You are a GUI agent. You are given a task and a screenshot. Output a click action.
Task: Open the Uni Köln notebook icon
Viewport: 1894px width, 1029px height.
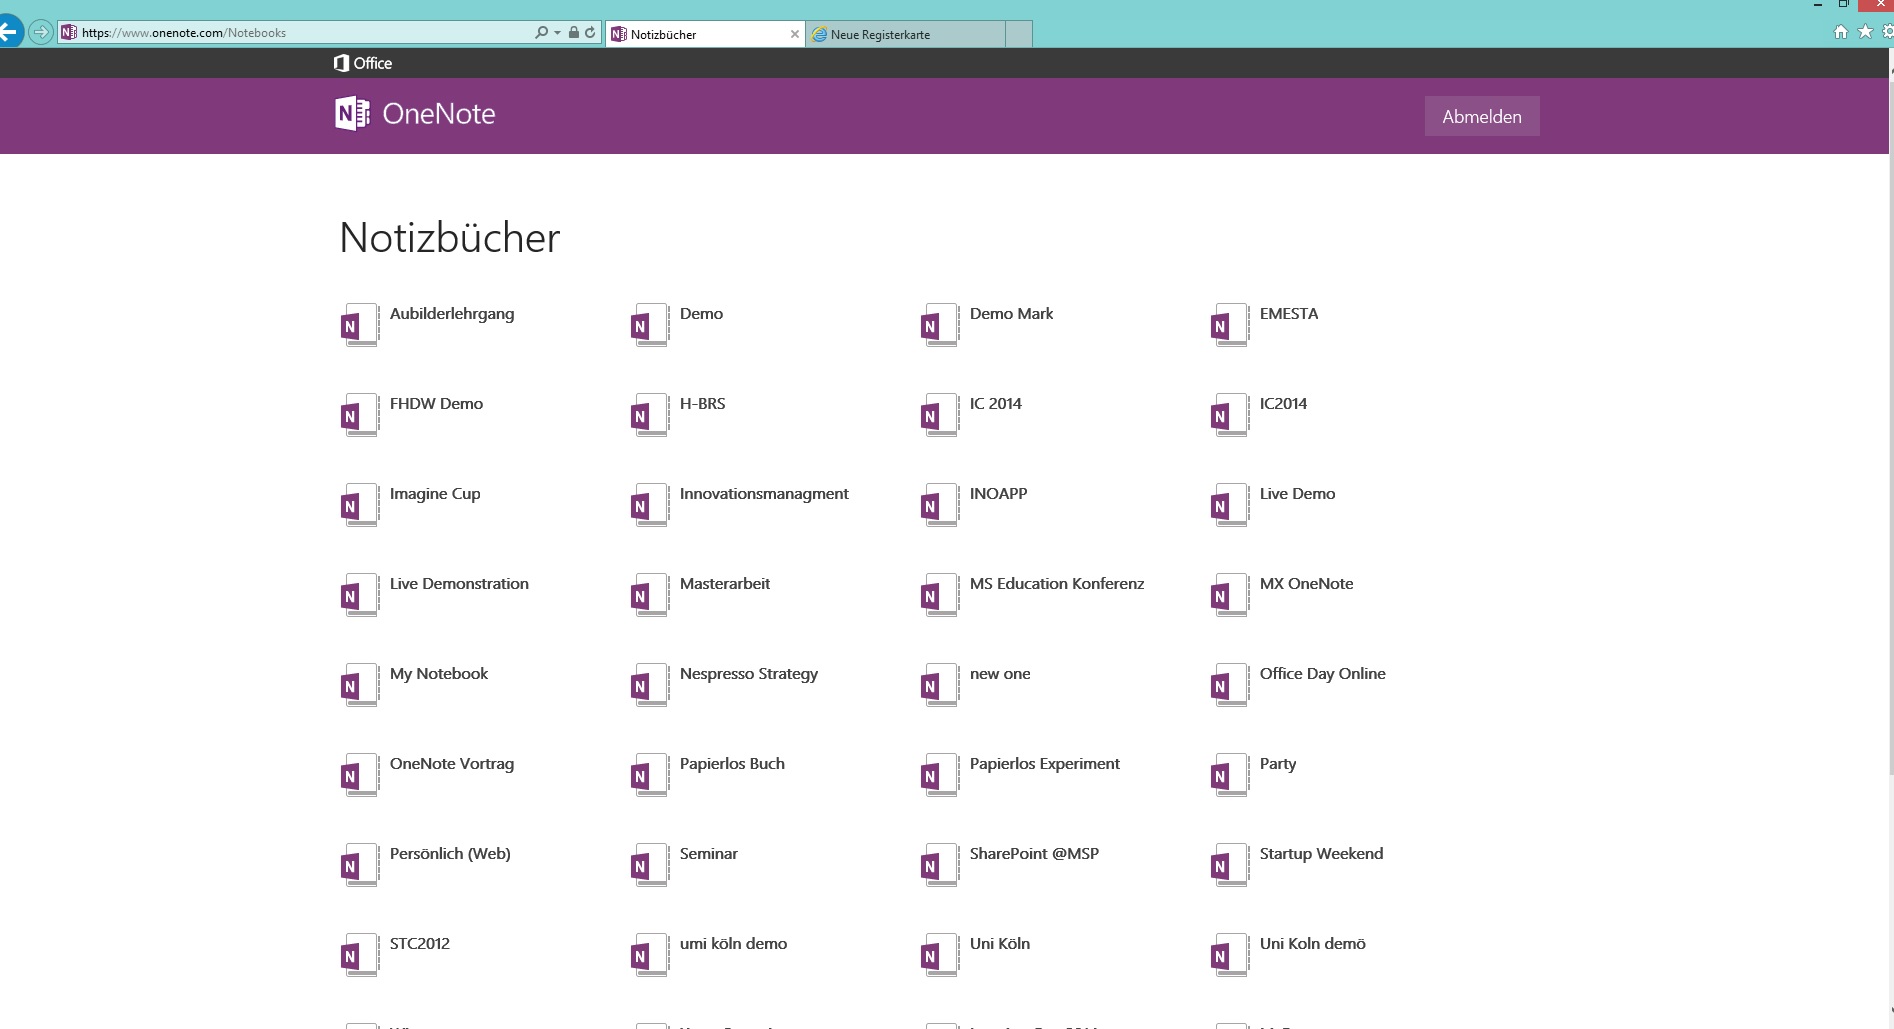[x=938, y=954]
